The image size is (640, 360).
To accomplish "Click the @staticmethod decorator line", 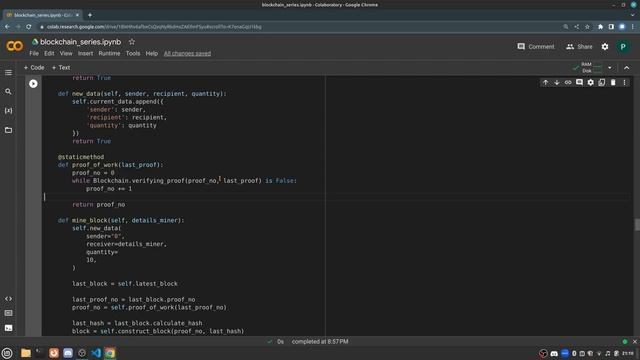I will 81,157.
